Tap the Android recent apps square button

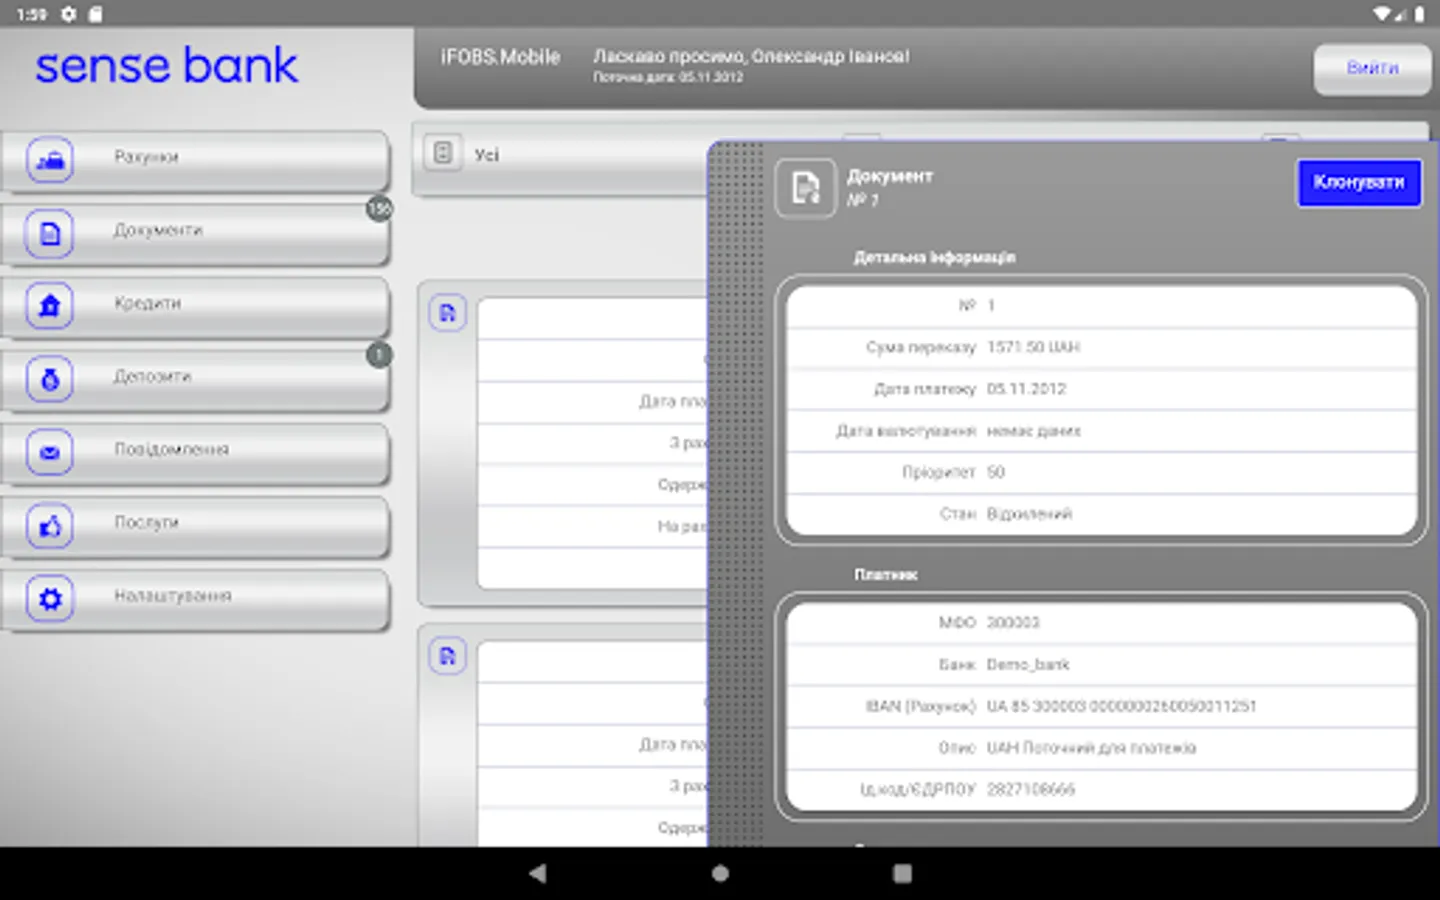902,873
